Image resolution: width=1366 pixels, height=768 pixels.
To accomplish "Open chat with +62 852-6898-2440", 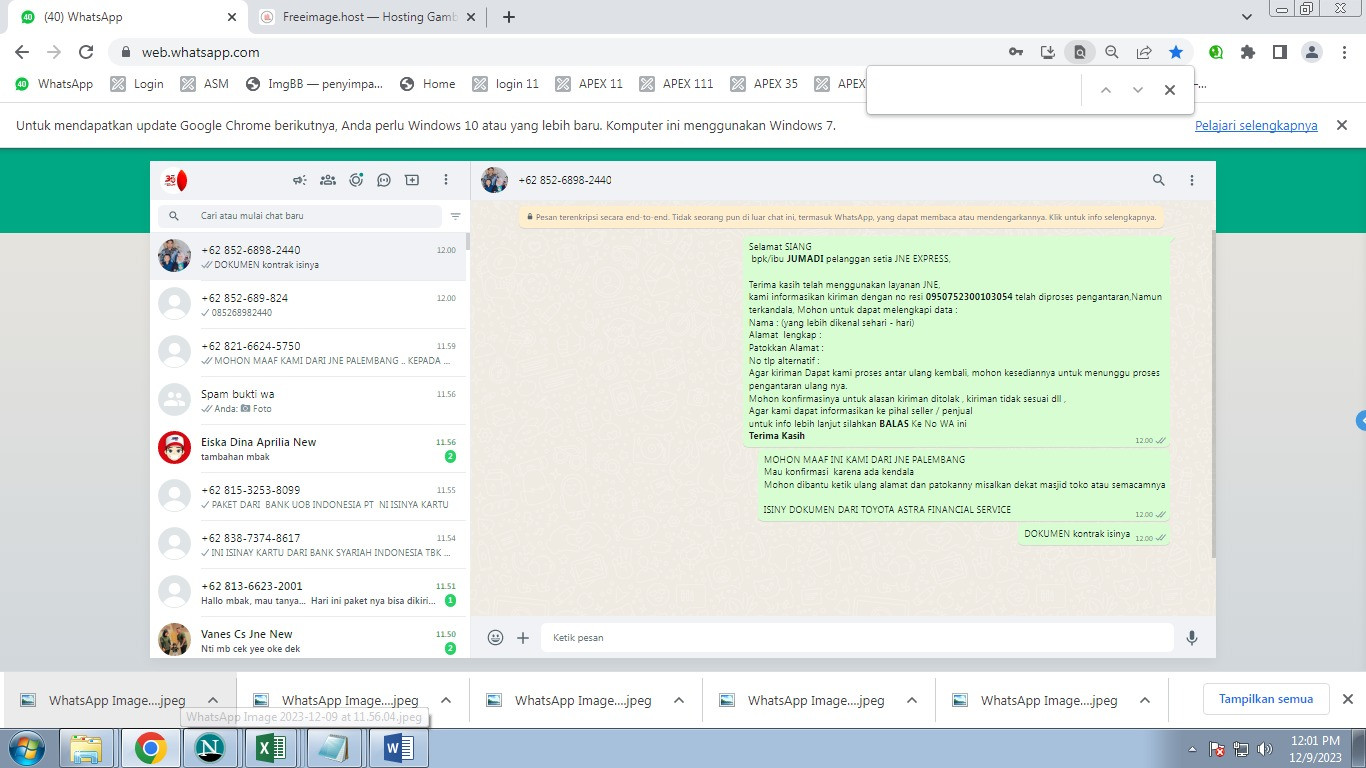I will click(308, 257).
